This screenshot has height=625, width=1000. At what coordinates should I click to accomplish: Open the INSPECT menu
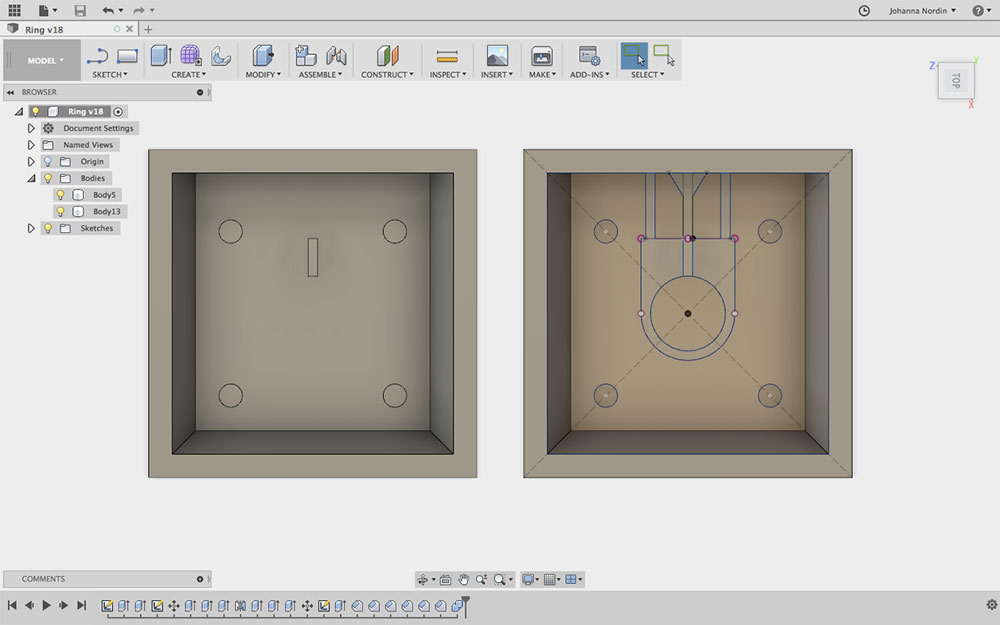coord(448,75)
